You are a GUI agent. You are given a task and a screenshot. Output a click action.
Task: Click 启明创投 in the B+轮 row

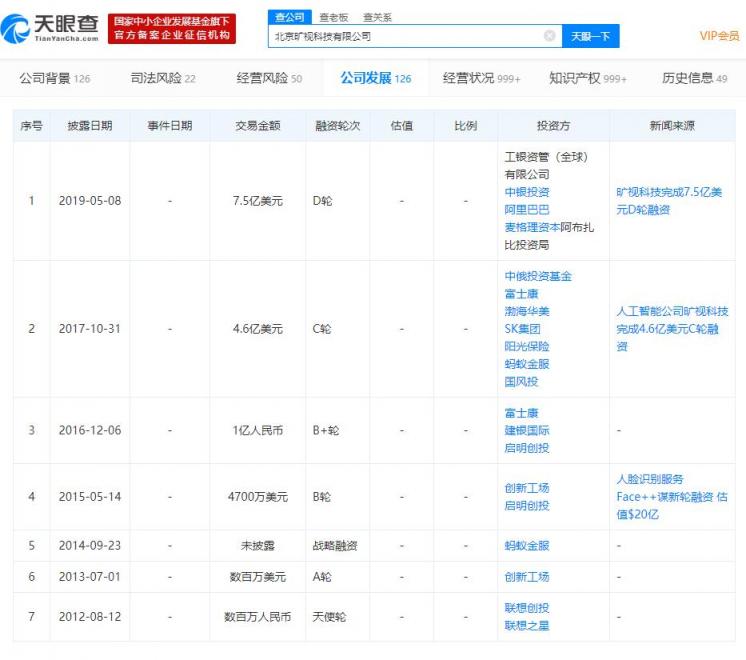(527, 448)
